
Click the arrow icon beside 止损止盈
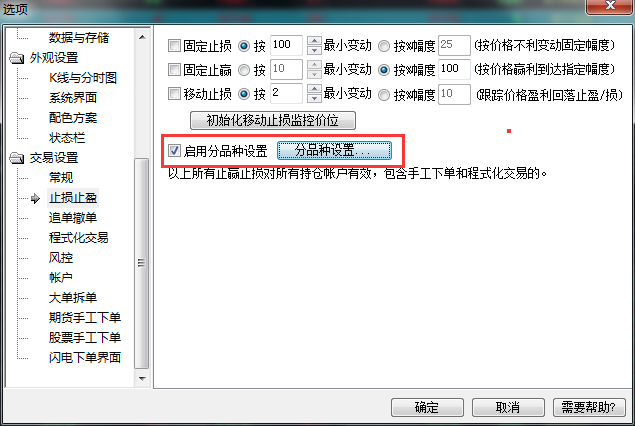36,198
